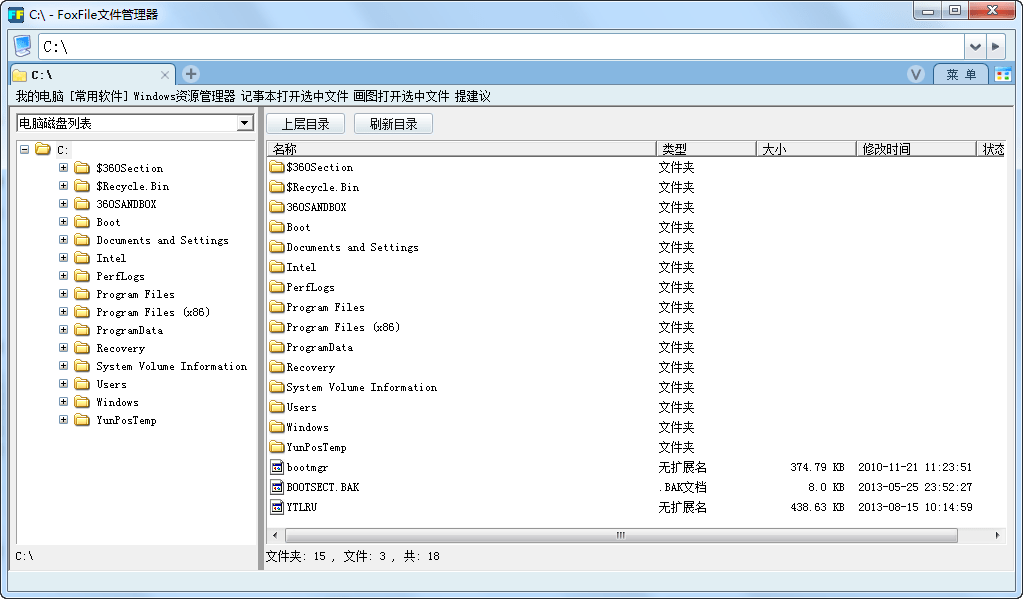The height and width of the screenshot is (599, 1023).
Task: Open a new tab using the plus icon
Action: tap(190, 73)
